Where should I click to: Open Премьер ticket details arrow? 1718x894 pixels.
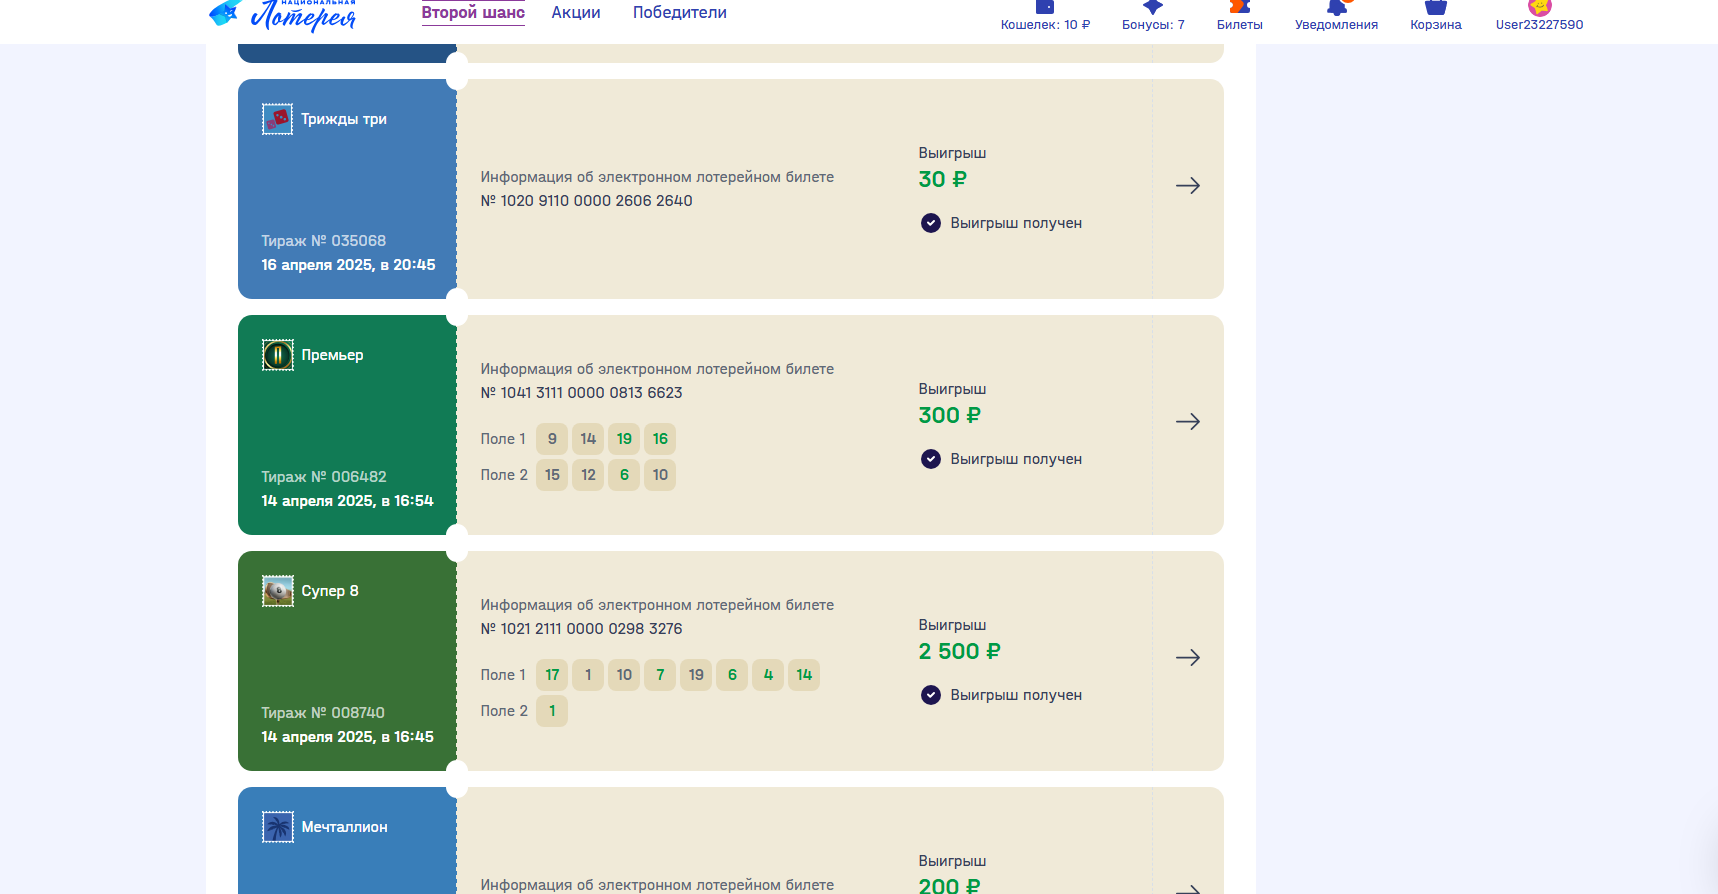pos(1188,421)
